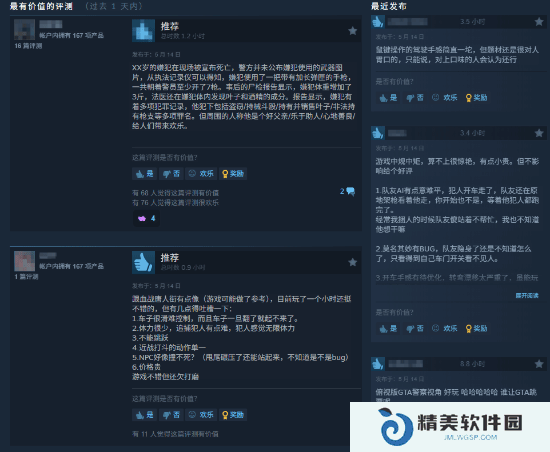Vote 是 on the 3.4 小时 recent review
The height and width of the screenshot is (452, 550).
pyautogui.click(x=388, y=328)
